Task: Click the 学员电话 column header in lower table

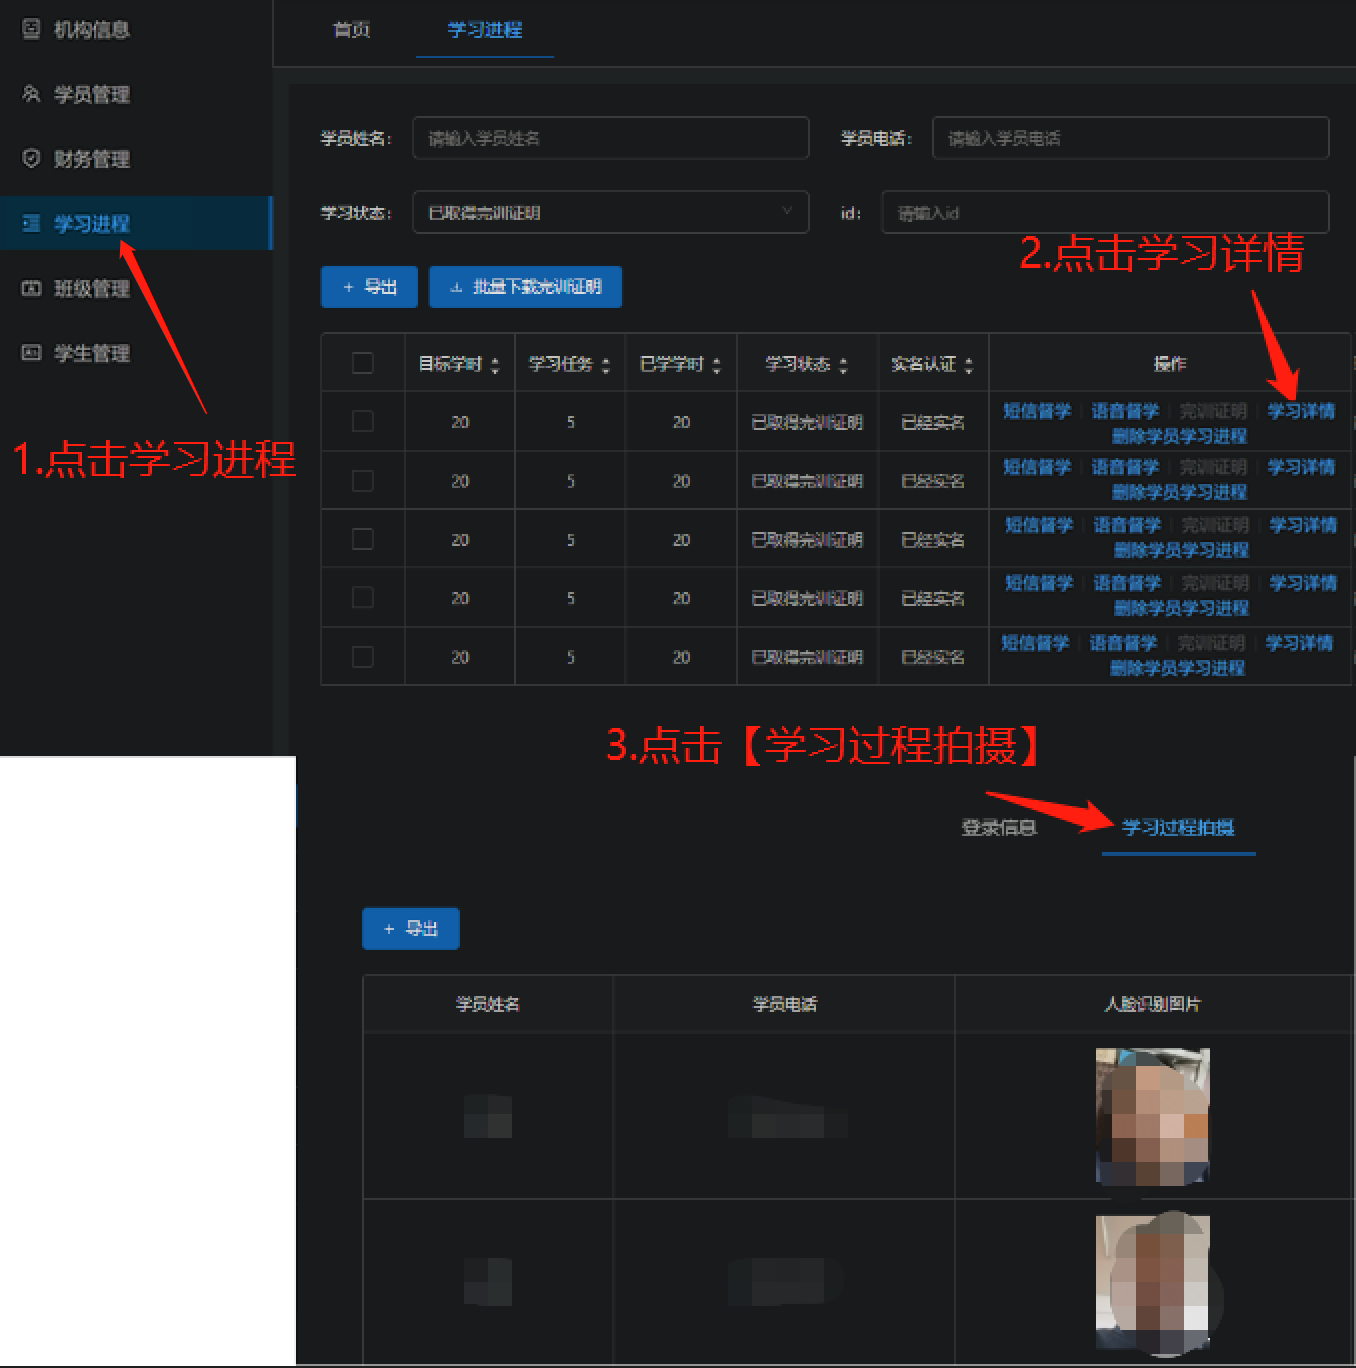Action: (785, 1004)
